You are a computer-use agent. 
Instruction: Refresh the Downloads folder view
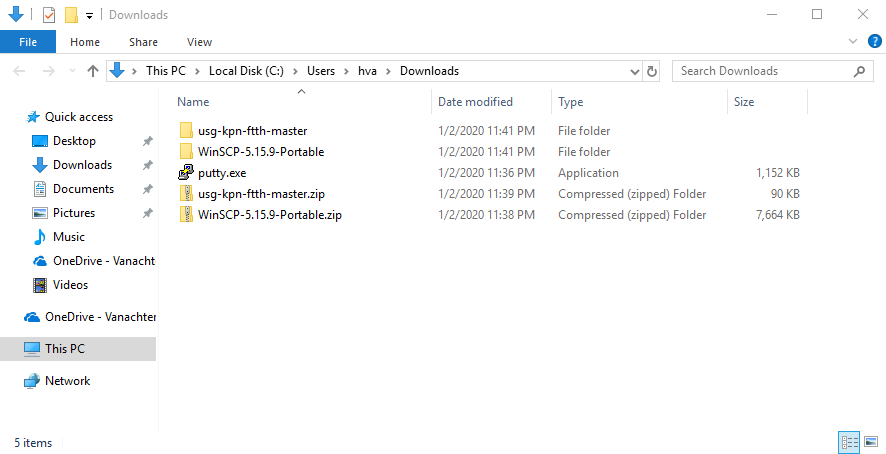pyautogui.click(x=652, y=72)
